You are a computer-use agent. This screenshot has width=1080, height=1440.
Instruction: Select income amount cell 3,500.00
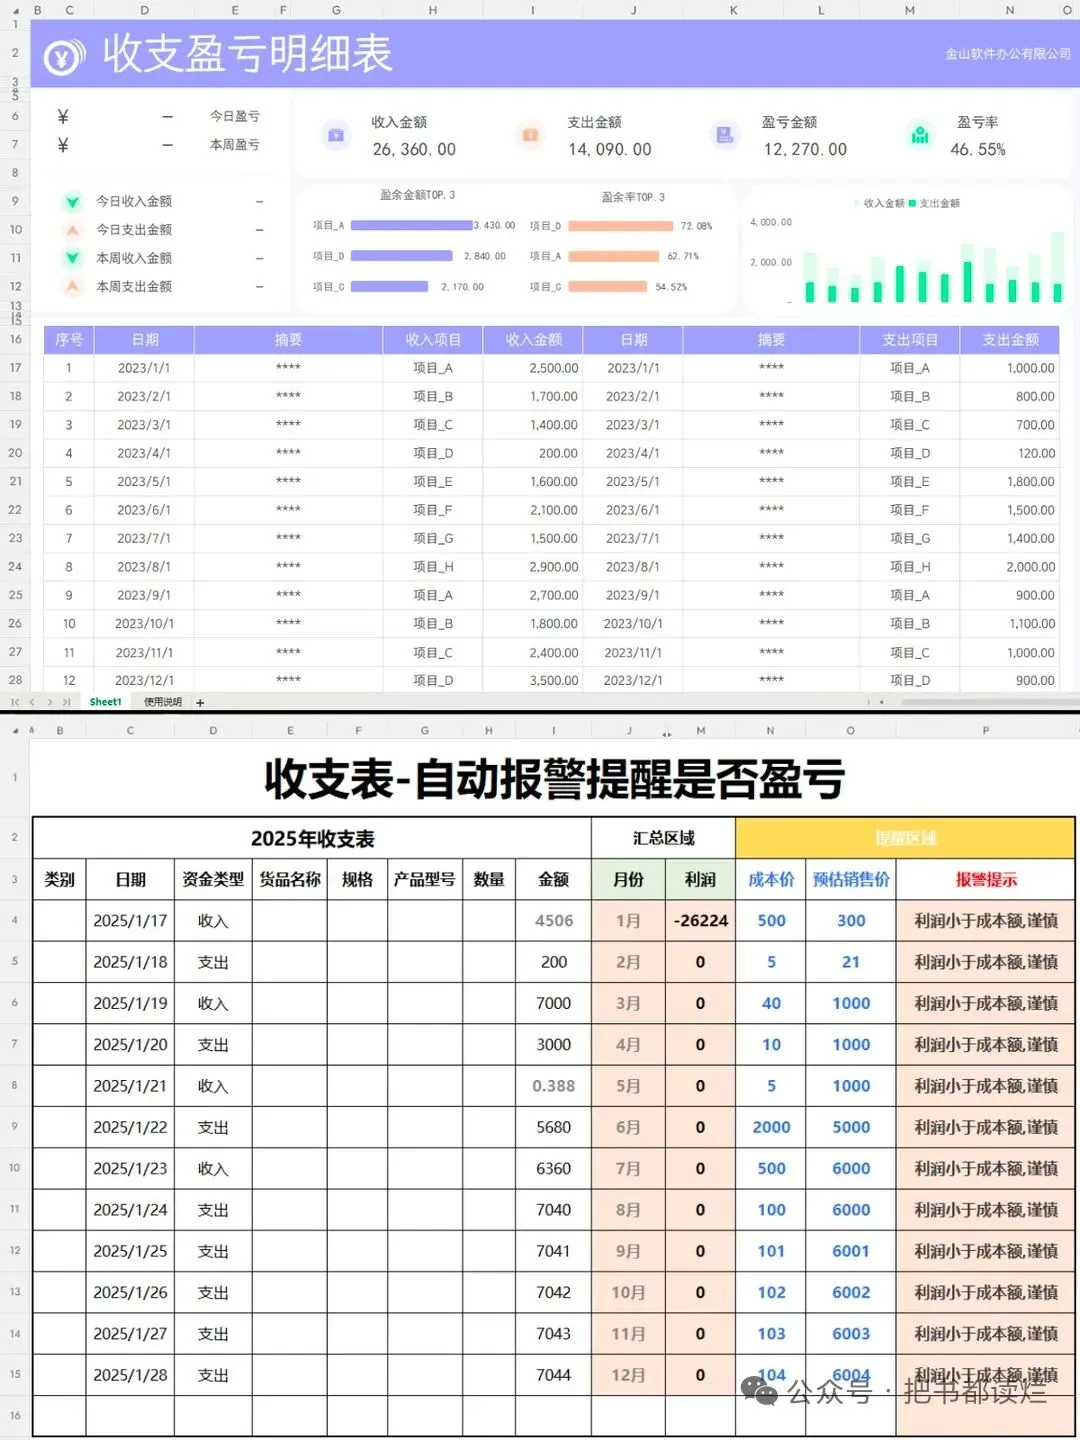click(x=533, y=680)
